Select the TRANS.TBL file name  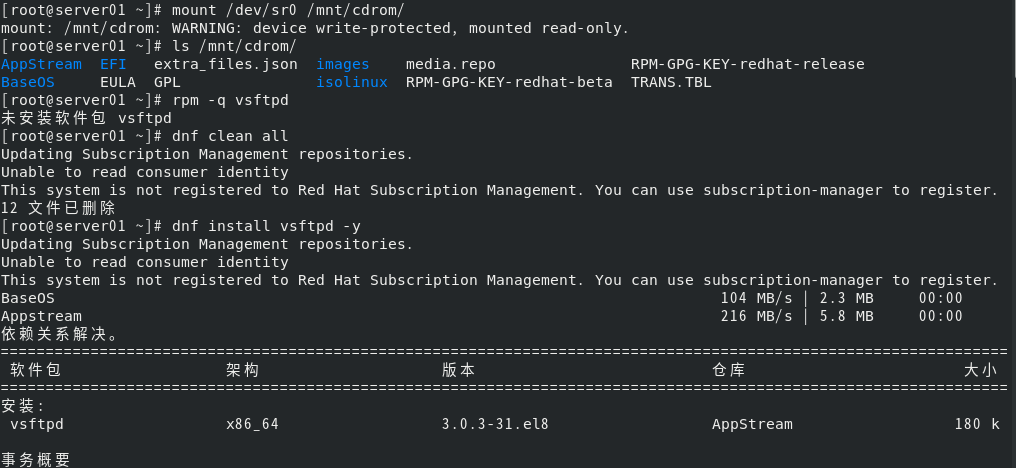tap(671, 82)
